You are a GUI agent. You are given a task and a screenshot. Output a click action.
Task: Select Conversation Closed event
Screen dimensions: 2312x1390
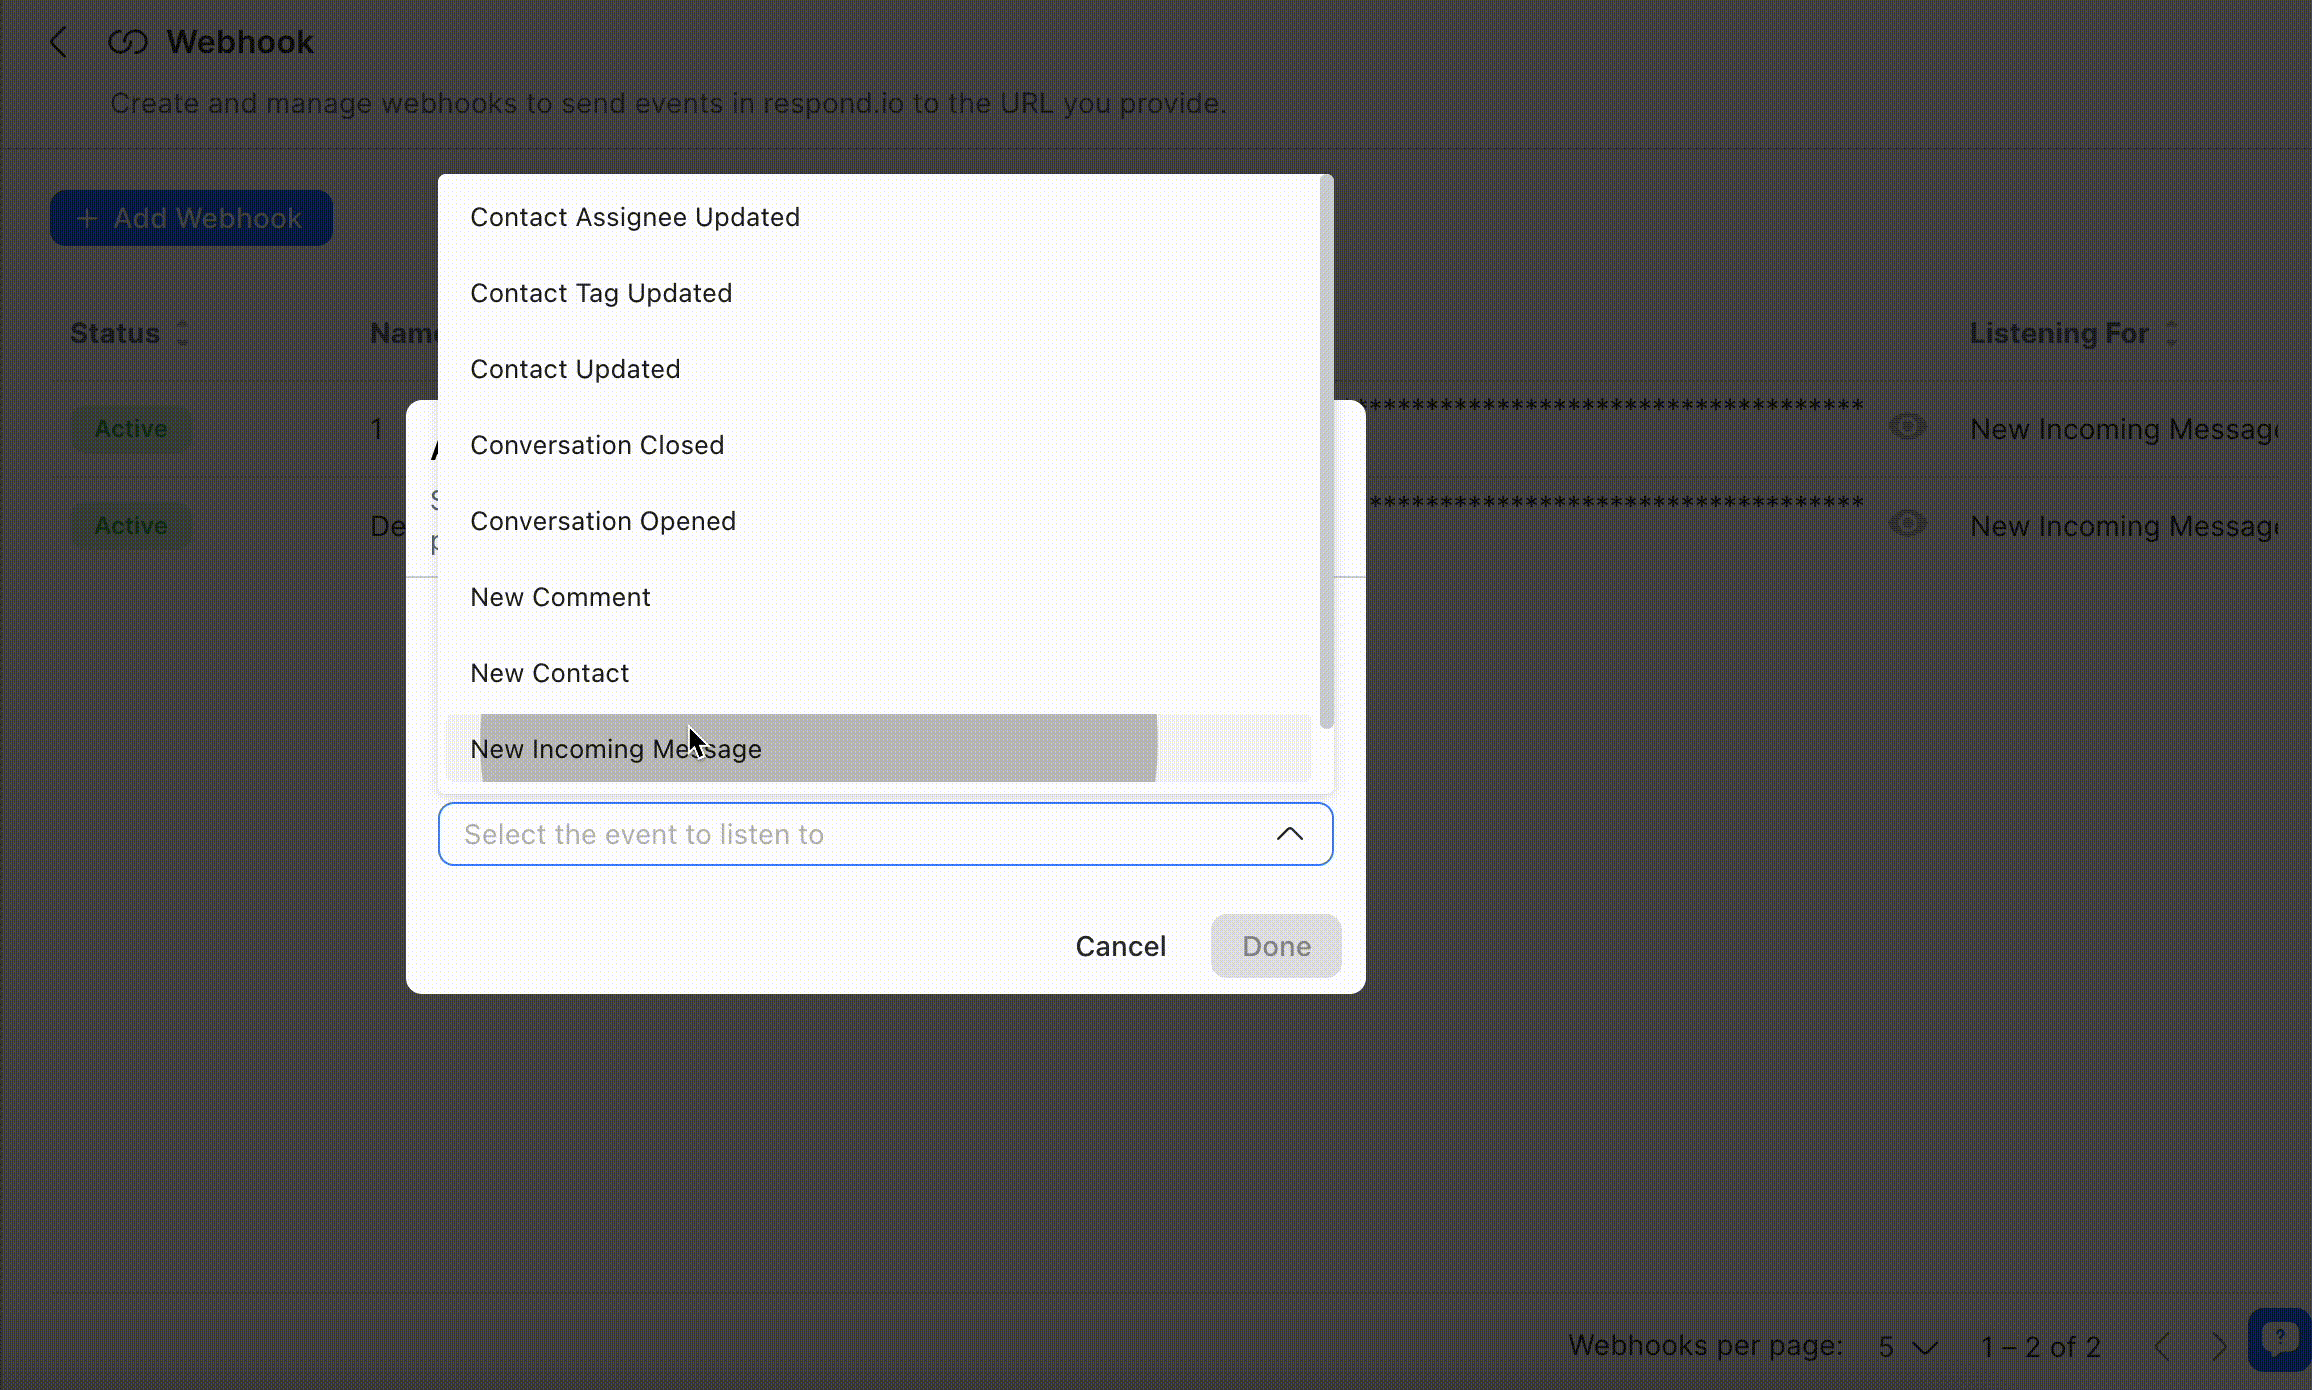pos(597,445)
